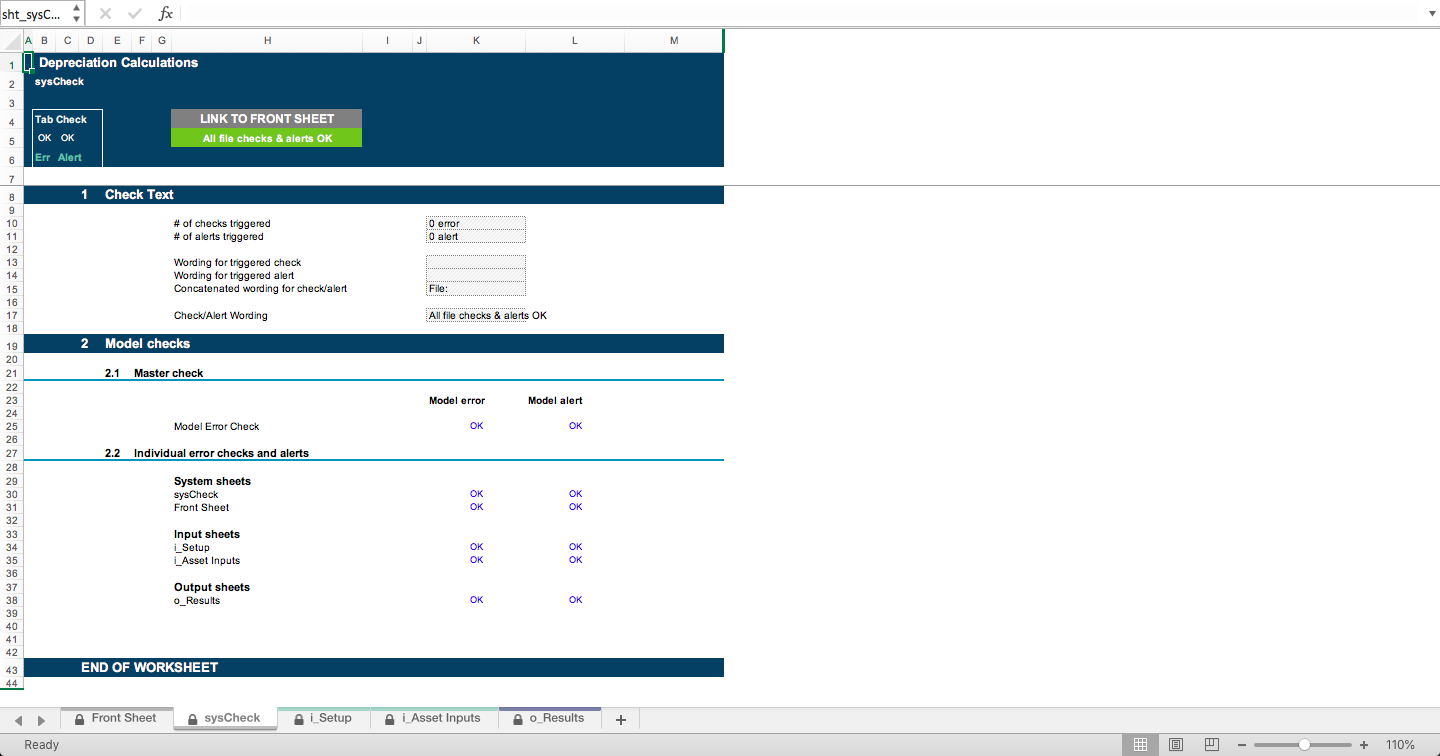1440x756 pixels.
Task: Select column K header
Action: (476, 41)
